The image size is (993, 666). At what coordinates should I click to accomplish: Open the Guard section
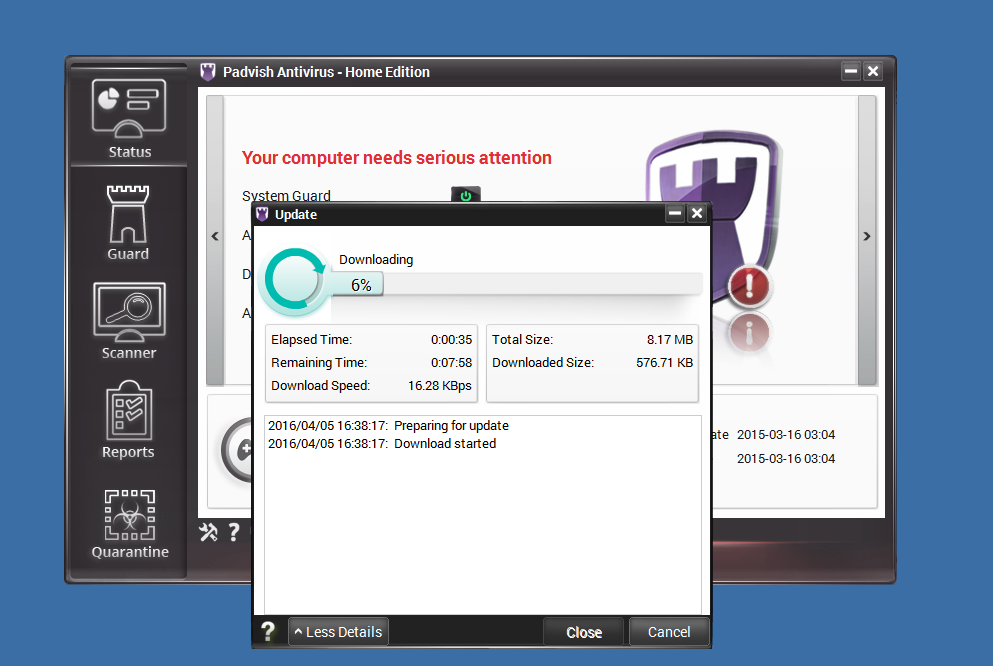[128, 222]
